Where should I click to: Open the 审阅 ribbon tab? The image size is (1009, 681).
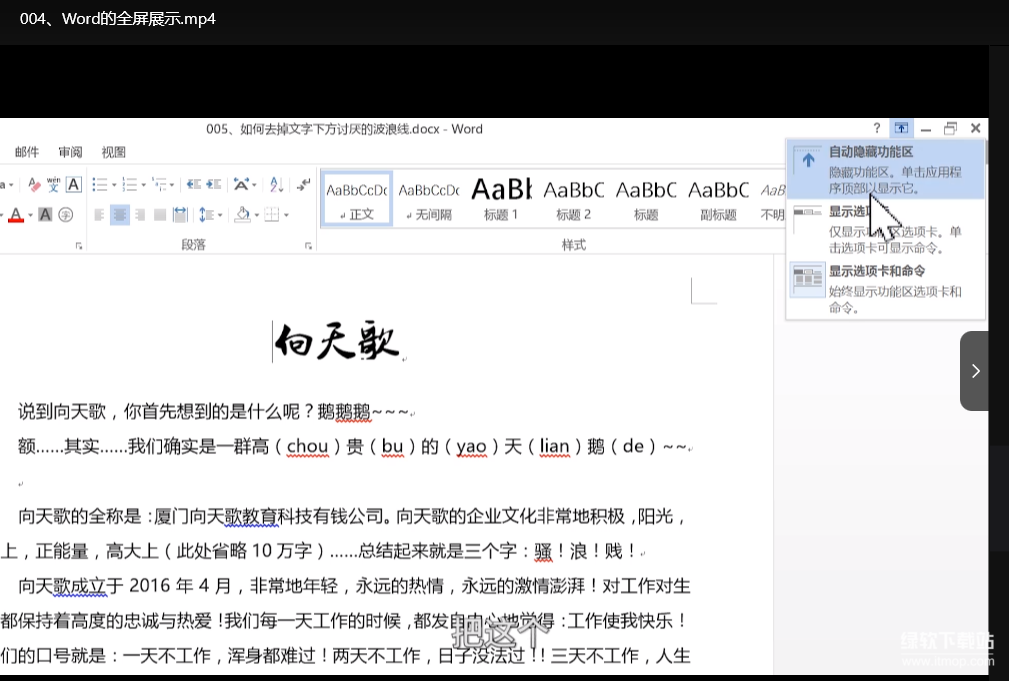tap(70, 152)
